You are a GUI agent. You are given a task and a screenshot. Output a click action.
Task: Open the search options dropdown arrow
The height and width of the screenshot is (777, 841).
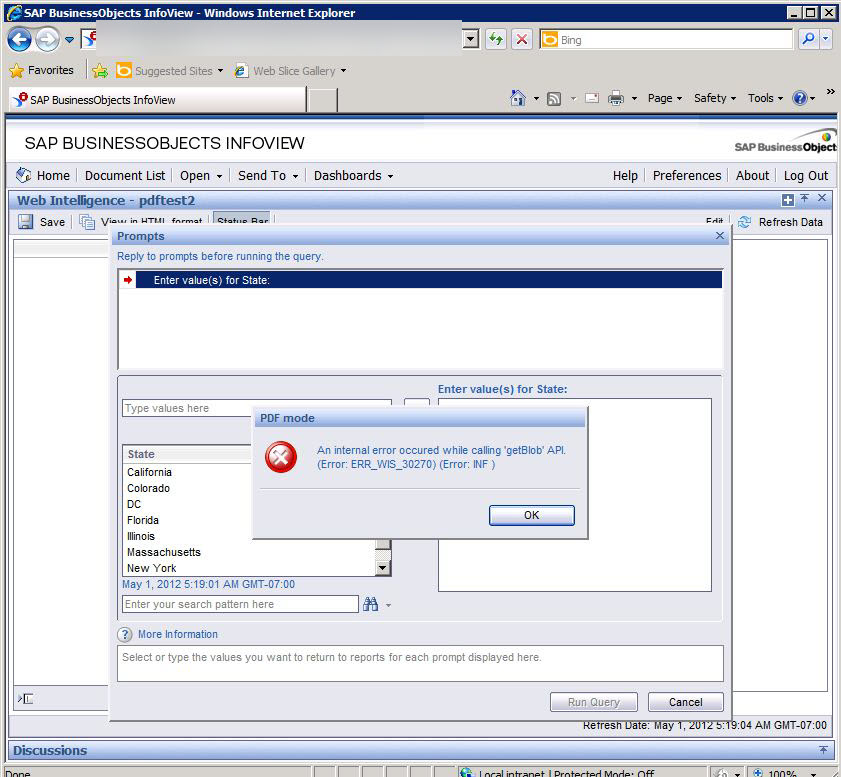(x=388, y=605)
